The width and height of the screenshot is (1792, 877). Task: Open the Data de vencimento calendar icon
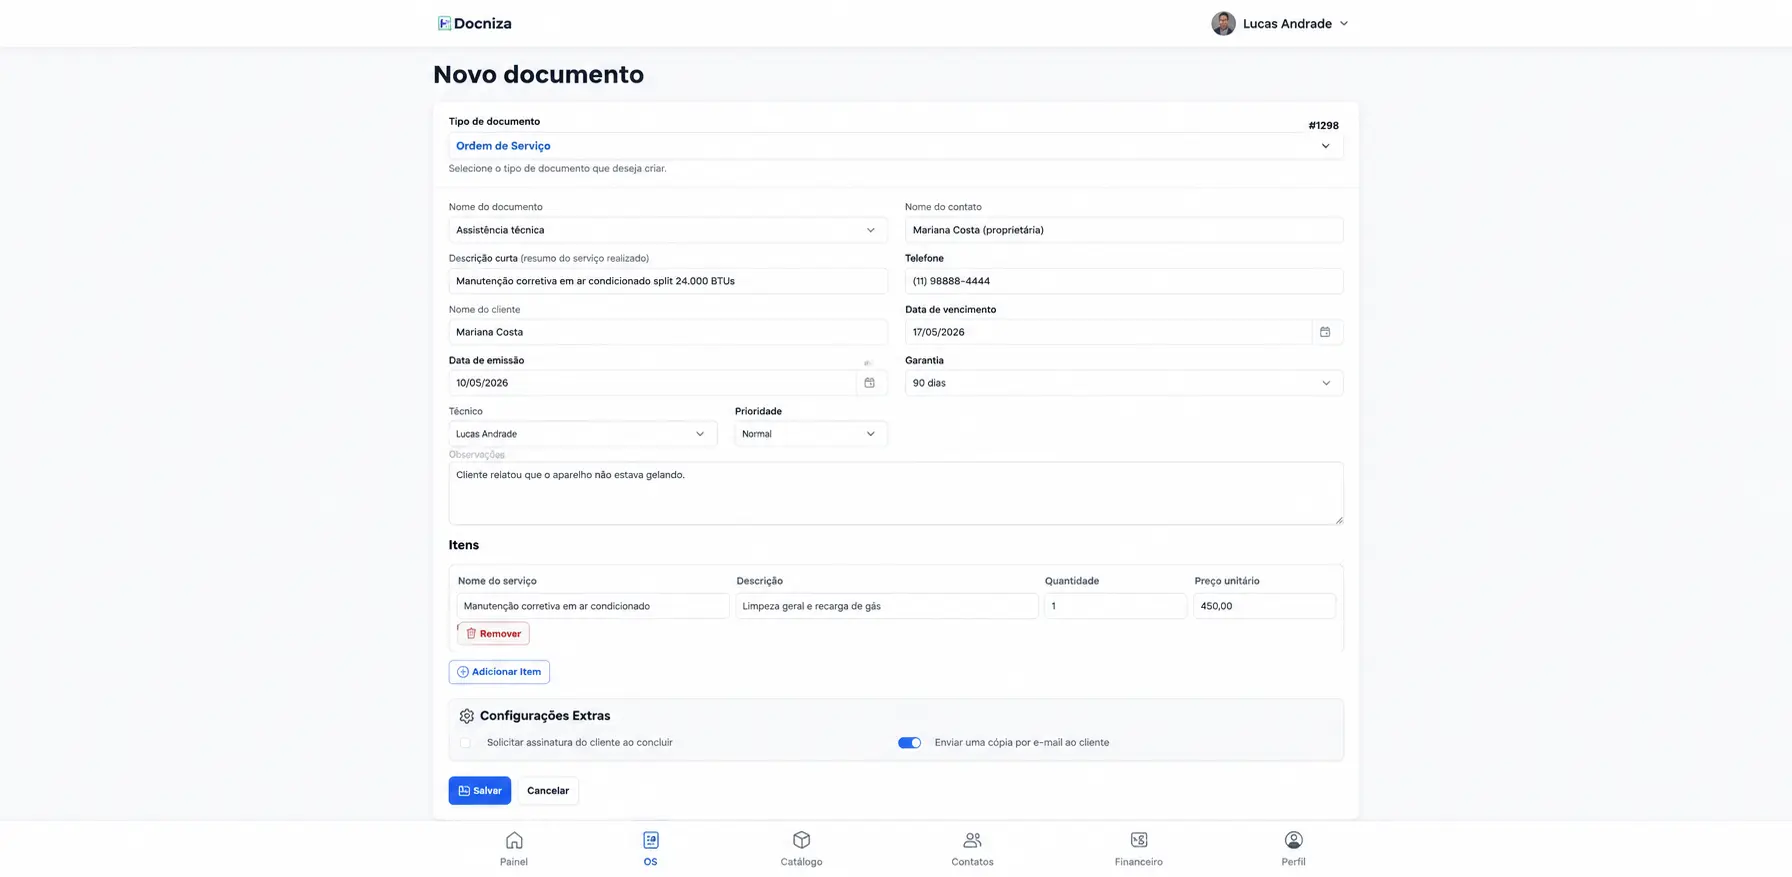tap(1325, 332)
